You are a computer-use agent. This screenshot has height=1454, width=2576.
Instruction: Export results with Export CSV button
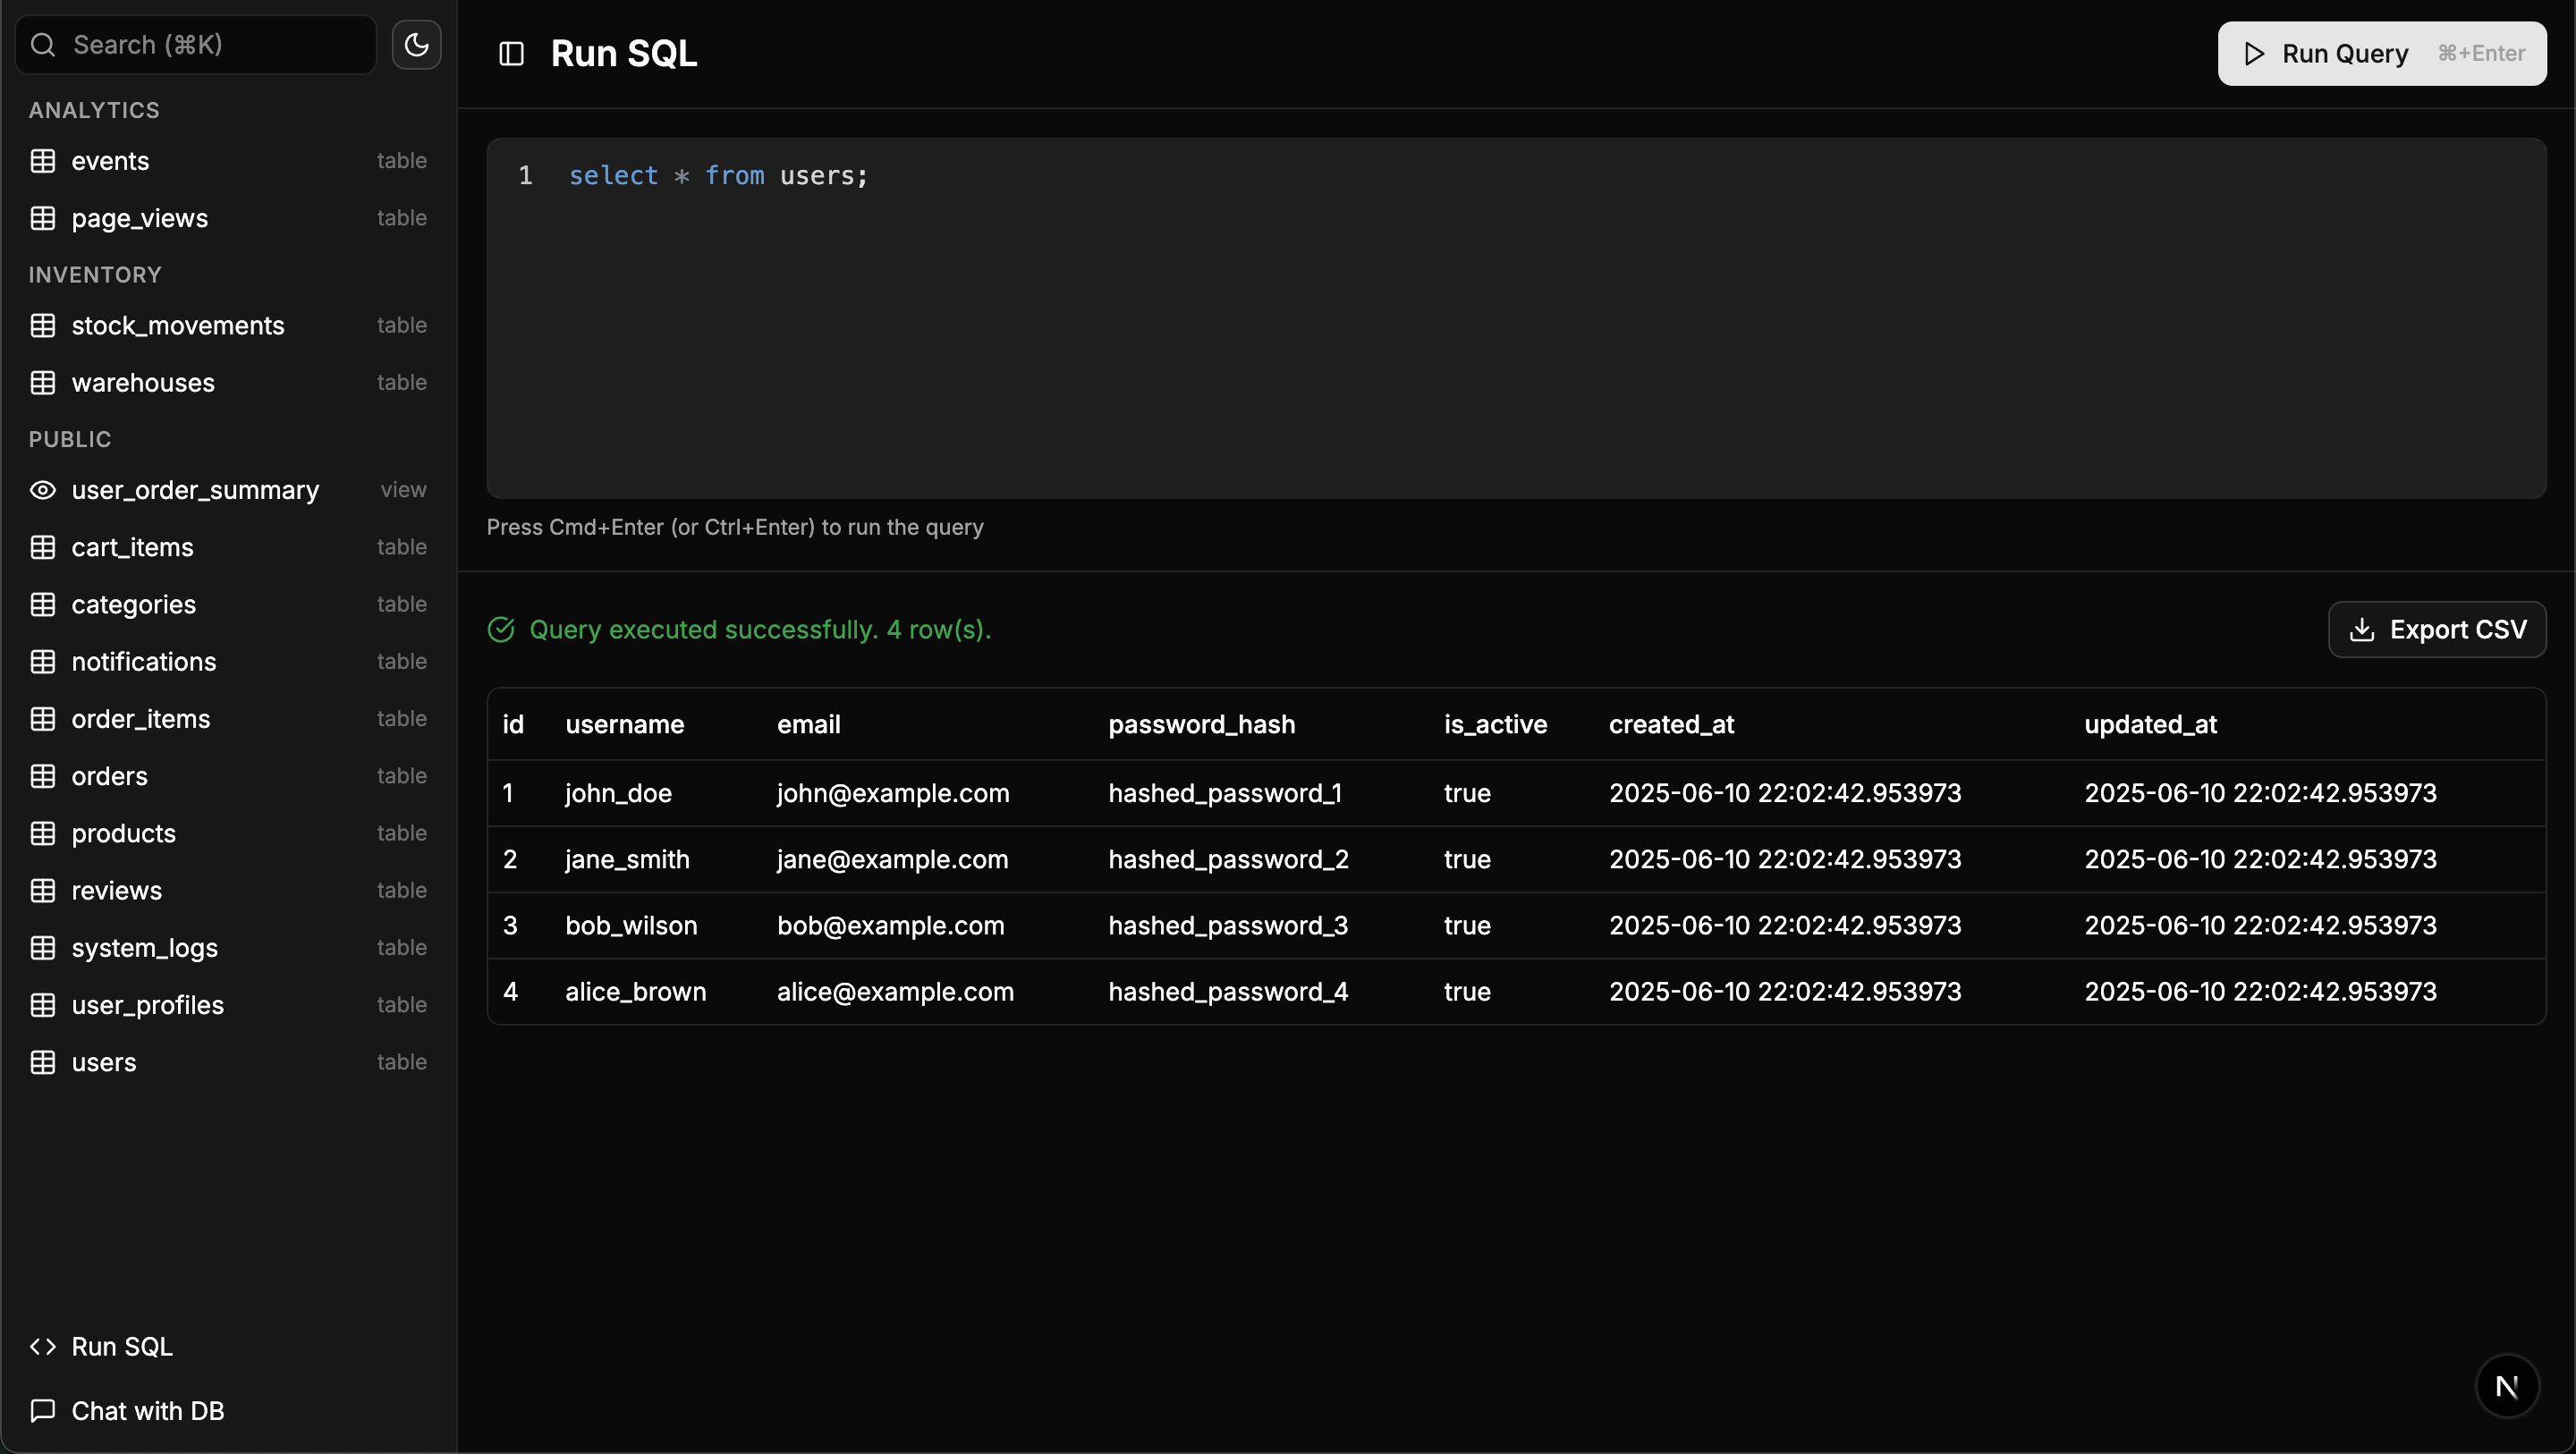2437,629
